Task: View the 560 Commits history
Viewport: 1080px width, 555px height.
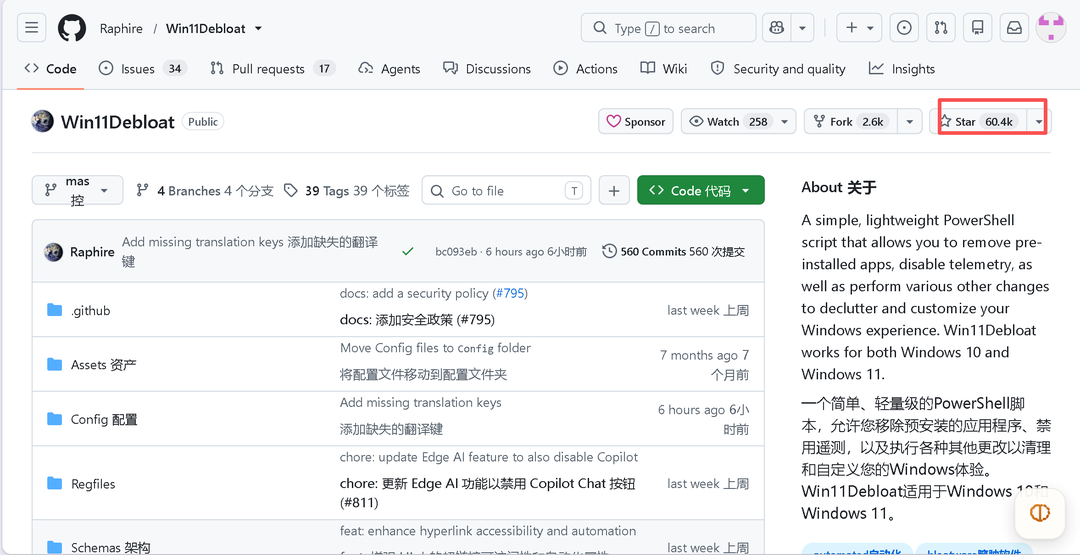Action: click(674, 251)
